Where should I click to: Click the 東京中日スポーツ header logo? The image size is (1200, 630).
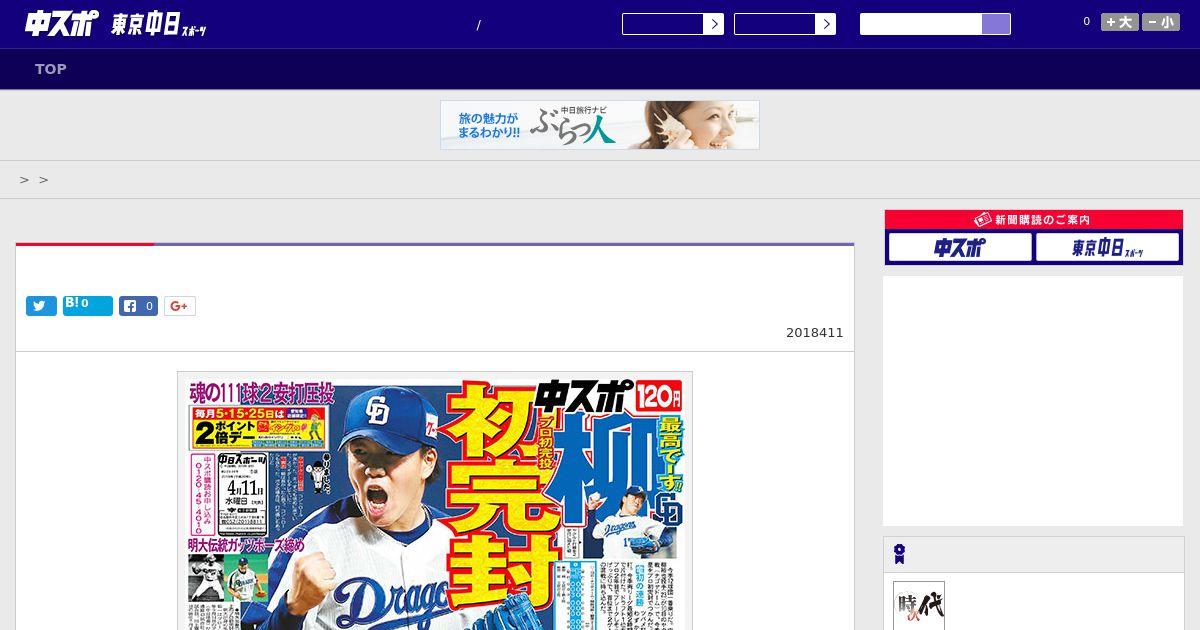(160, 25)
